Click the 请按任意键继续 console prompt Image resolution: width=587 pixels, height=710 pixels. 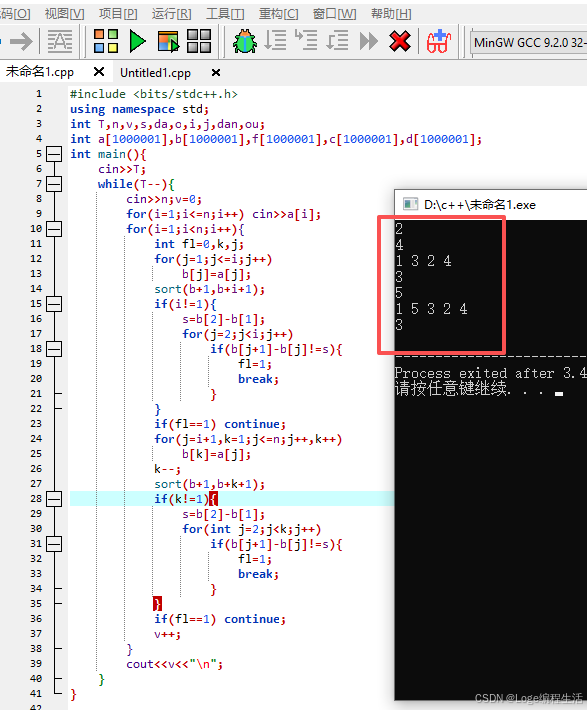click(453, 389)
